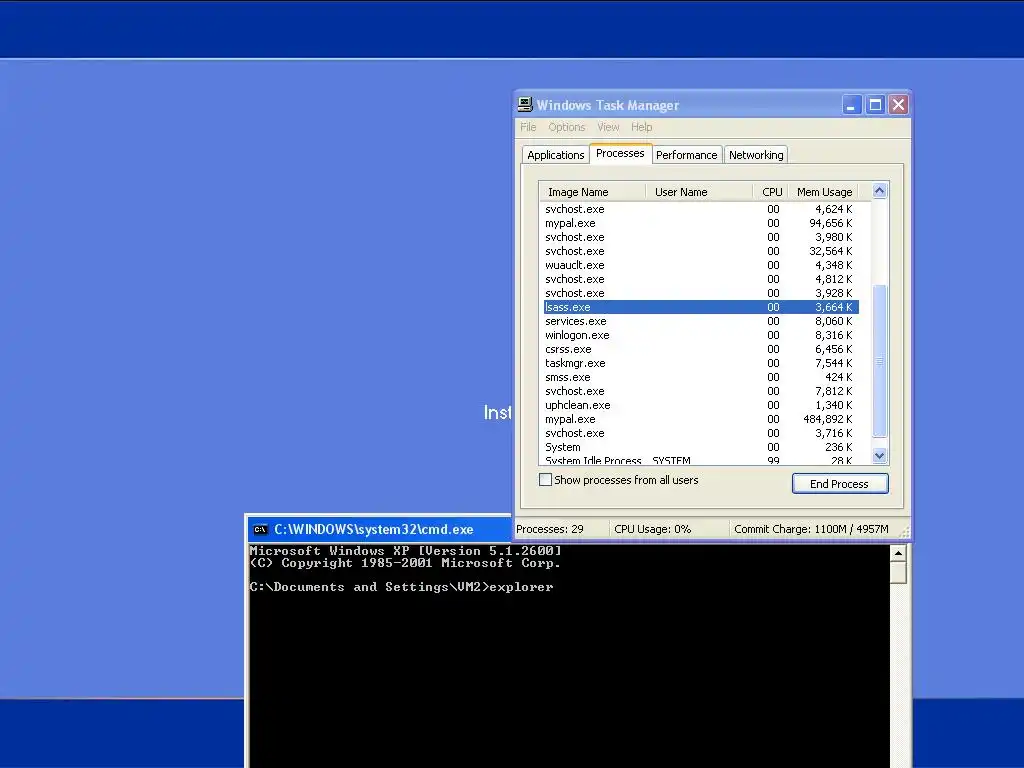The height and width of the screenshot is (768, 1024).
Task: Select the csrss.exe process
Action: (701, 349)
